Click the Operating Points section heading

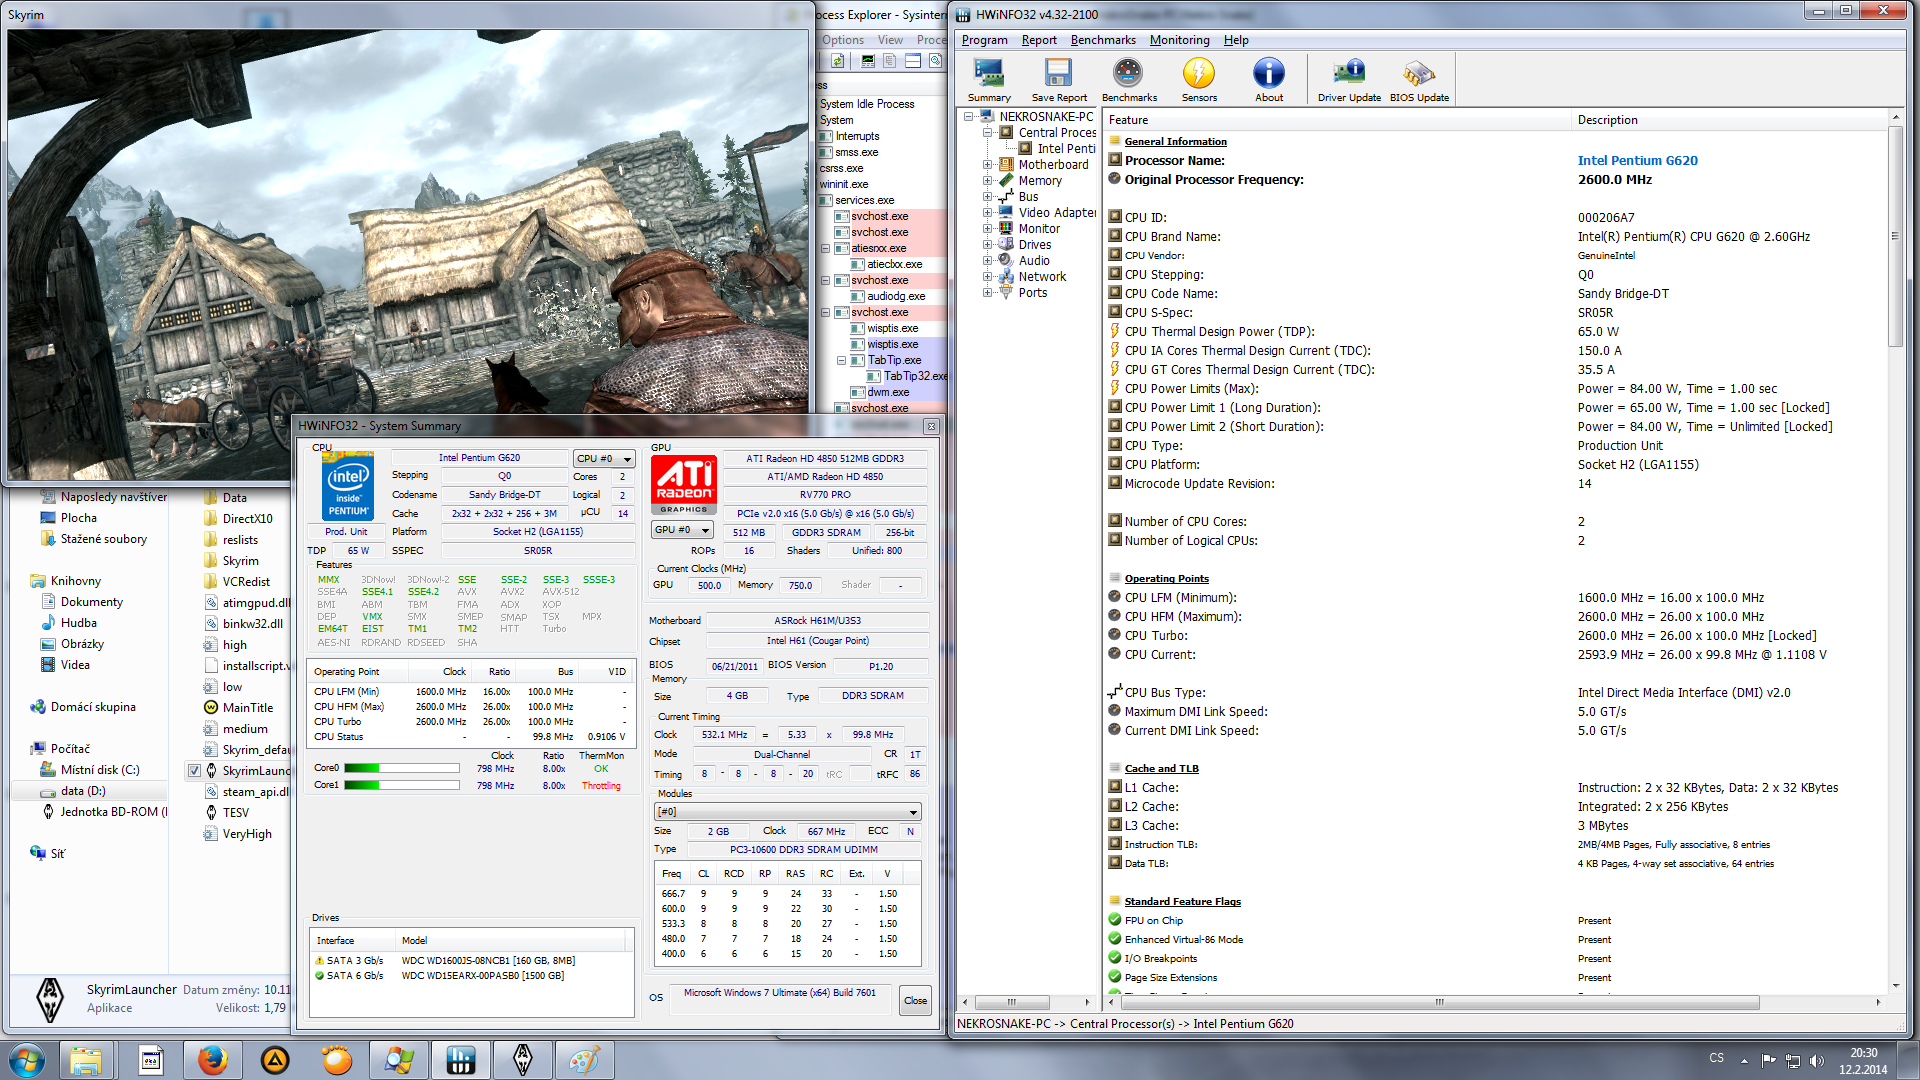(1166, 579)
